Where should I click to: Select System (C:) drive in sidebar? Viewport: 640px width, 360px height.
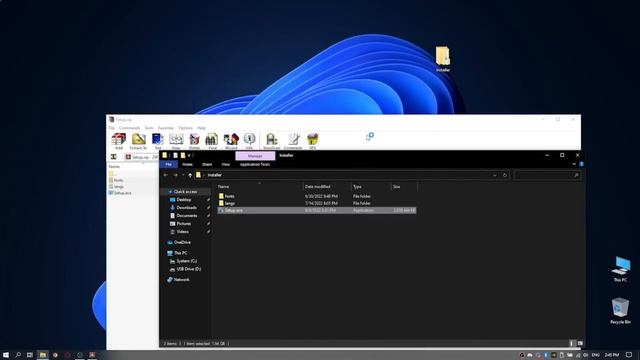[186, 261]
